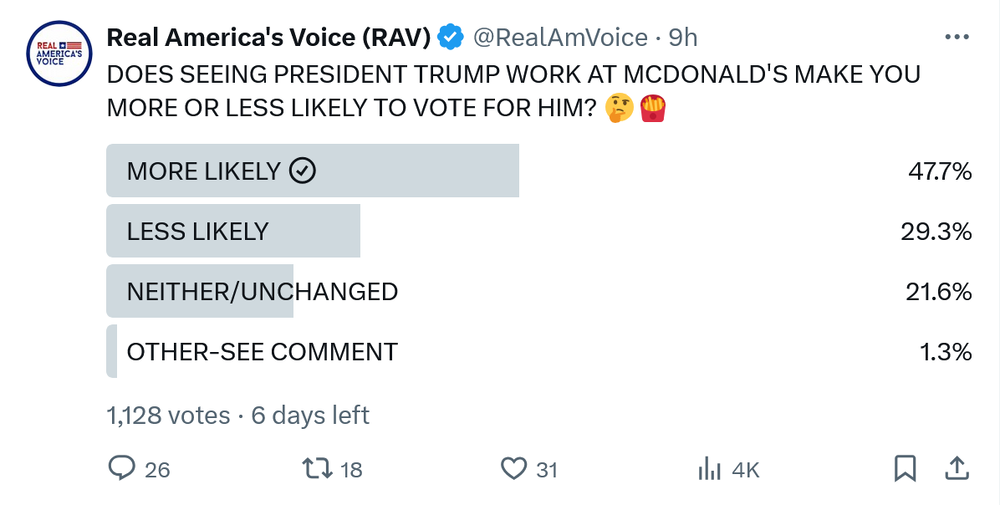Viewport: 1000px width, 505px height.
Task: Click the repost arrows icon
Action: pos(316,468)
